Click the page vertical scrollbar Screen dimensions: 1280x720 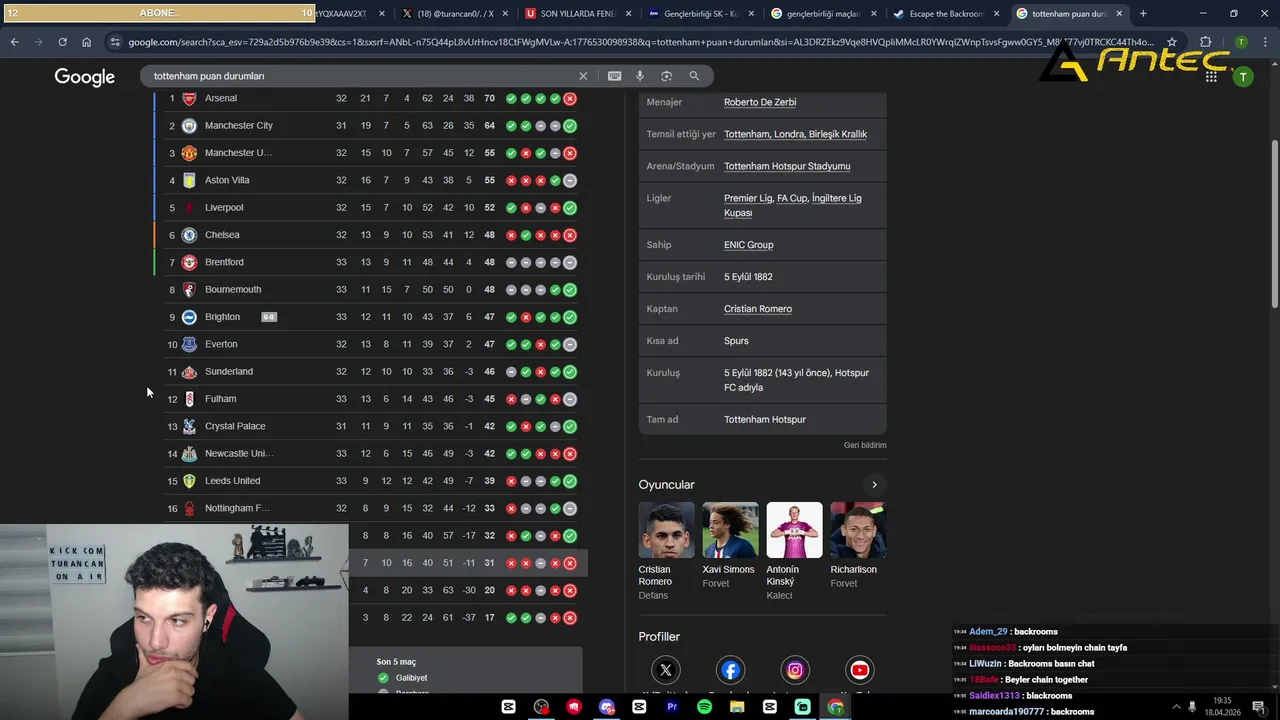tap(1274, 223)
